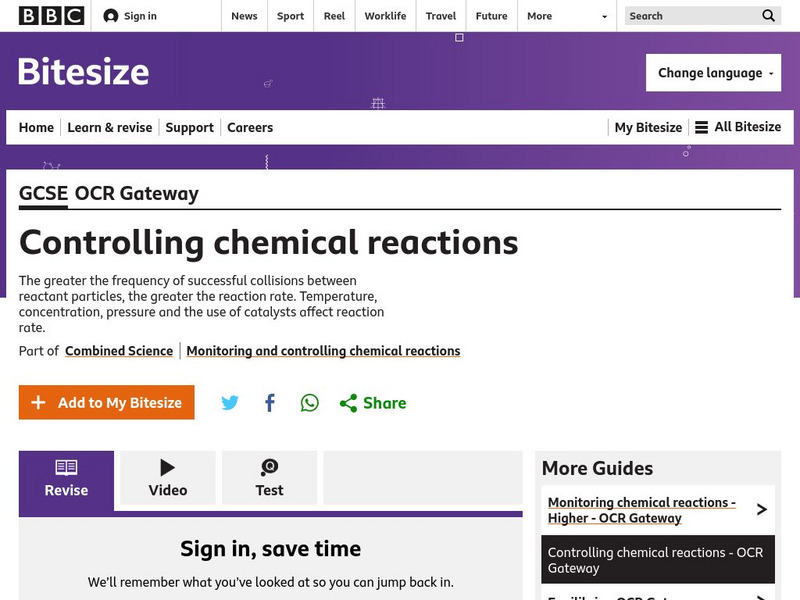Screen dimensions: 800x600
Task: Follow Monitoring and controlling chemical reactions link
Action: [323, 351]
